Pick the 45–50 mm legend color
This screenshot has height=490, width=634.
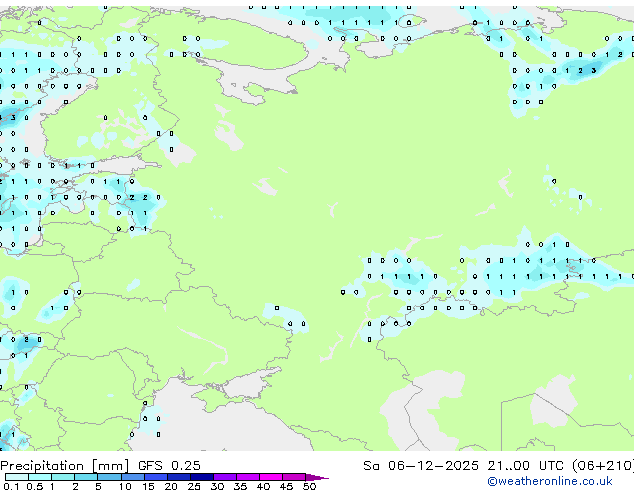point(294,477)
